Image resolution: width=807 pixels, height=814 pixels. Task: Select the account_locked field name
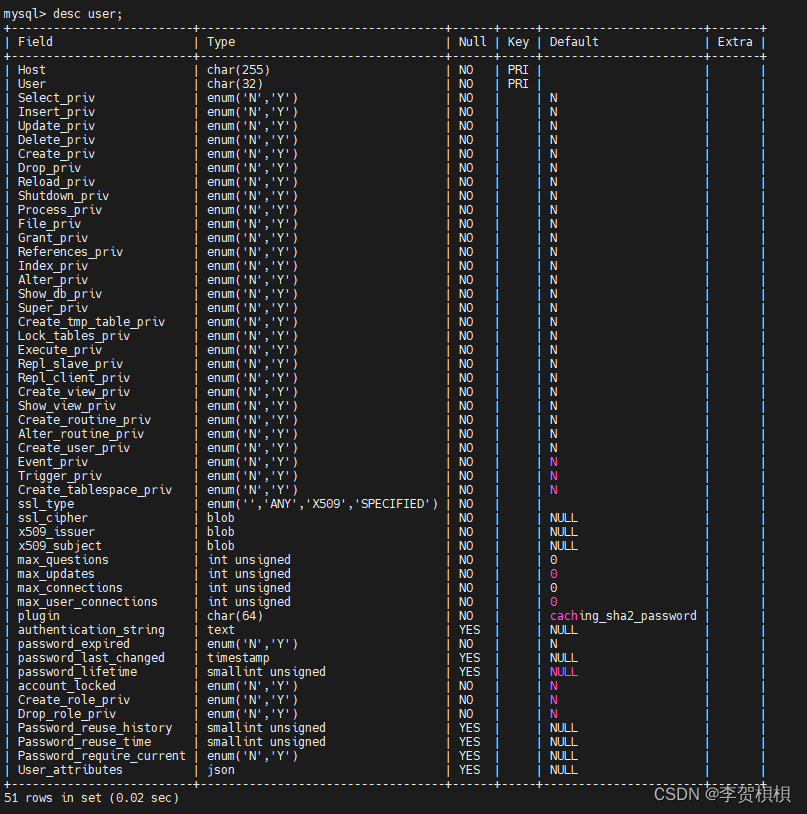click(x=67, y=687)
